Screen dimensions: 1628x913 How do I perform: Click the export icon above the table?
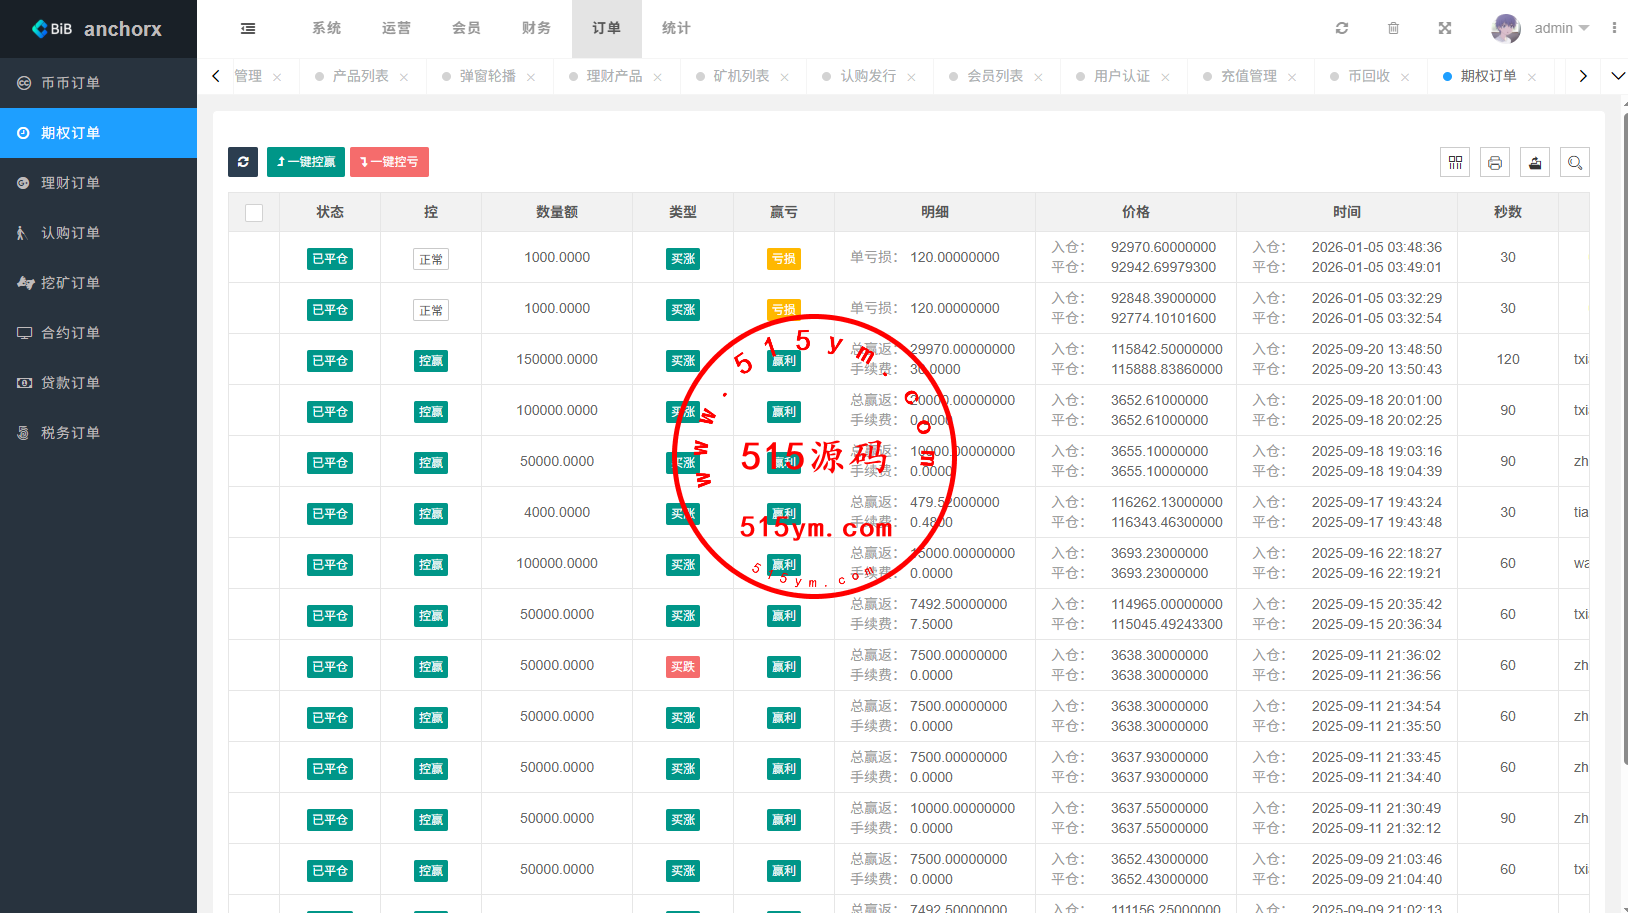coord(1535,162)
